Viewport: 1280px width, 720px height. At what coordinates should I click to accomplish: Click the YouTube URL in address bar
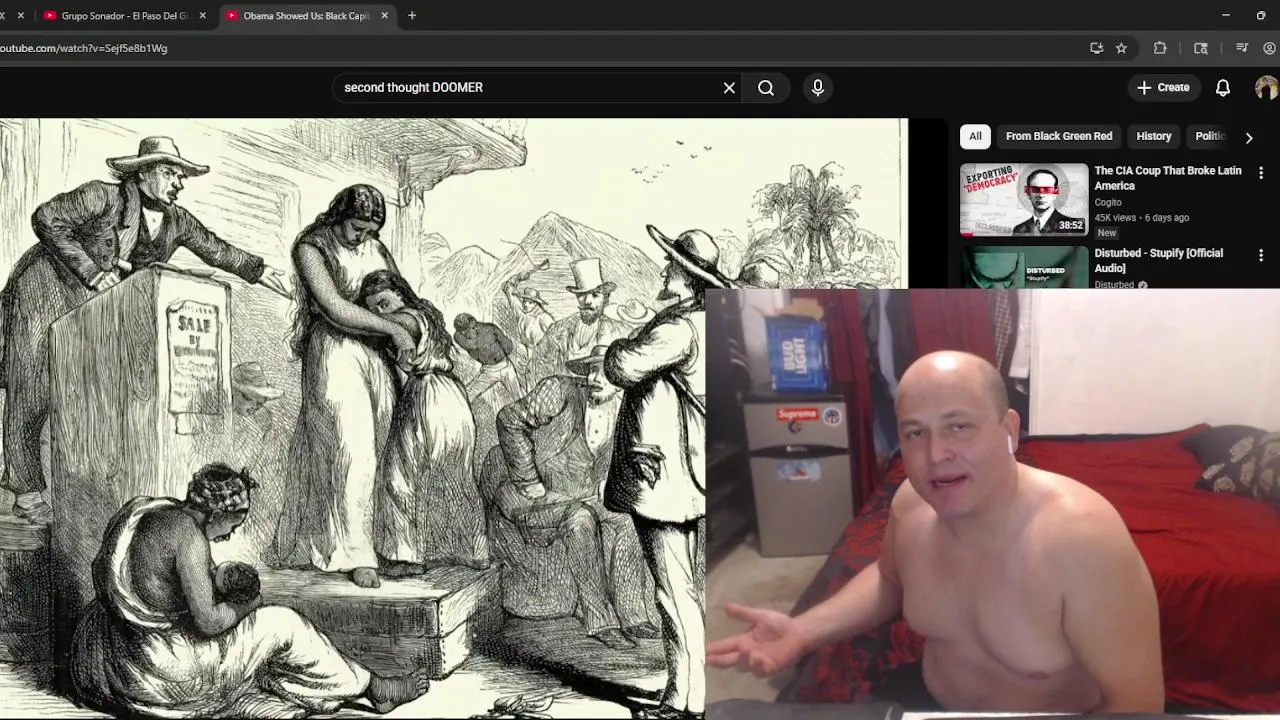coord(84,48)
